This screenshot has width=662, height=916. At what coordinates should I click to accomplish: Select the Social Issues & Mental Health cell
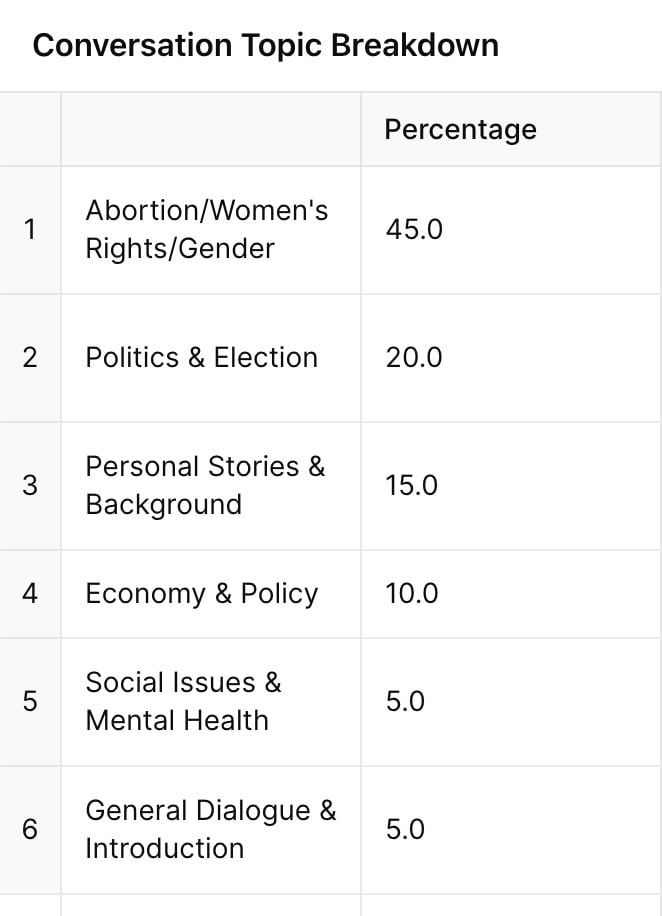[183, 701]
